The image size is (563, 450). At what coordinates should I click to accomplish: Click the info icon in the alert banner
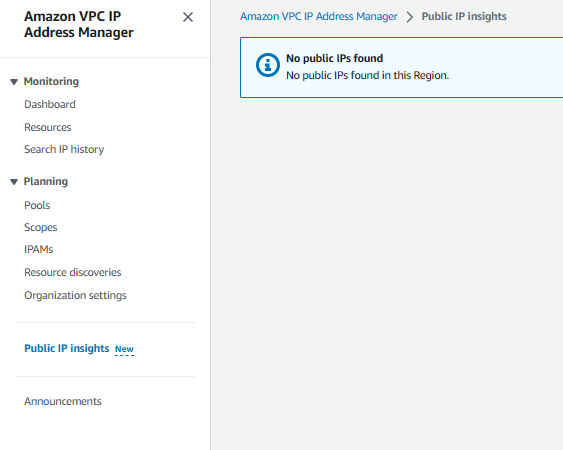coord(267,65)
